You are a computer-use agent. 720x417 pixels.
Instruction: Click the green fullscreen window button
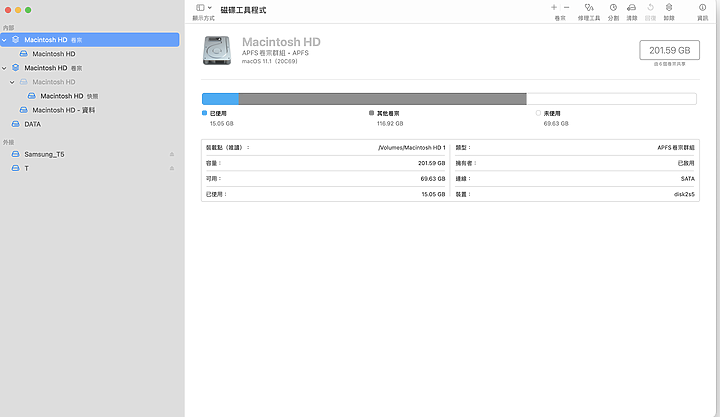pyautogui.click(x=28, y=10)
